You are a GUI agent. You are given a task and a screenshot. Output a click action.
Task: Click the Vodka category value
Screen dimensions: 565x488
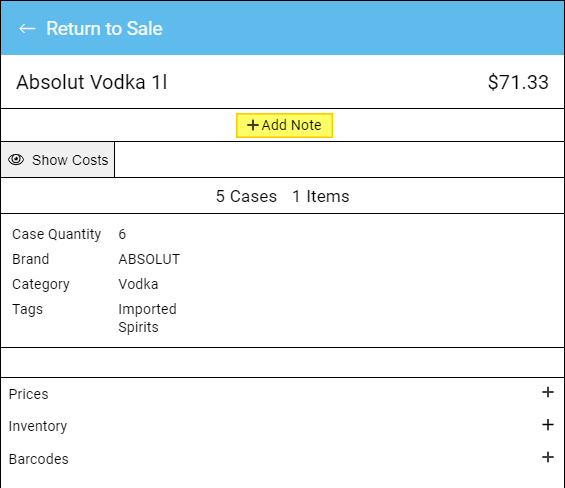[x=138, y=284]
